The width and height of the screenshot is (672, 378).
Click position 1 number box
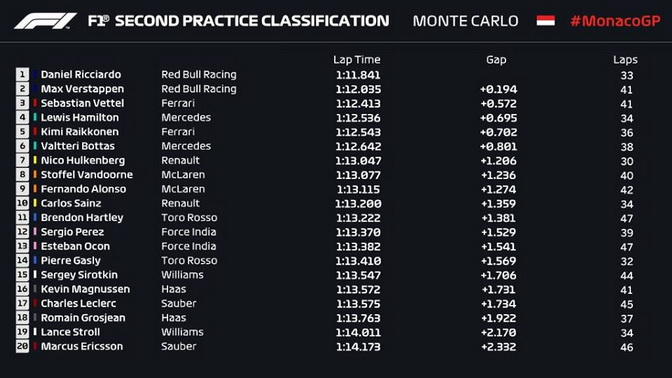22,75
